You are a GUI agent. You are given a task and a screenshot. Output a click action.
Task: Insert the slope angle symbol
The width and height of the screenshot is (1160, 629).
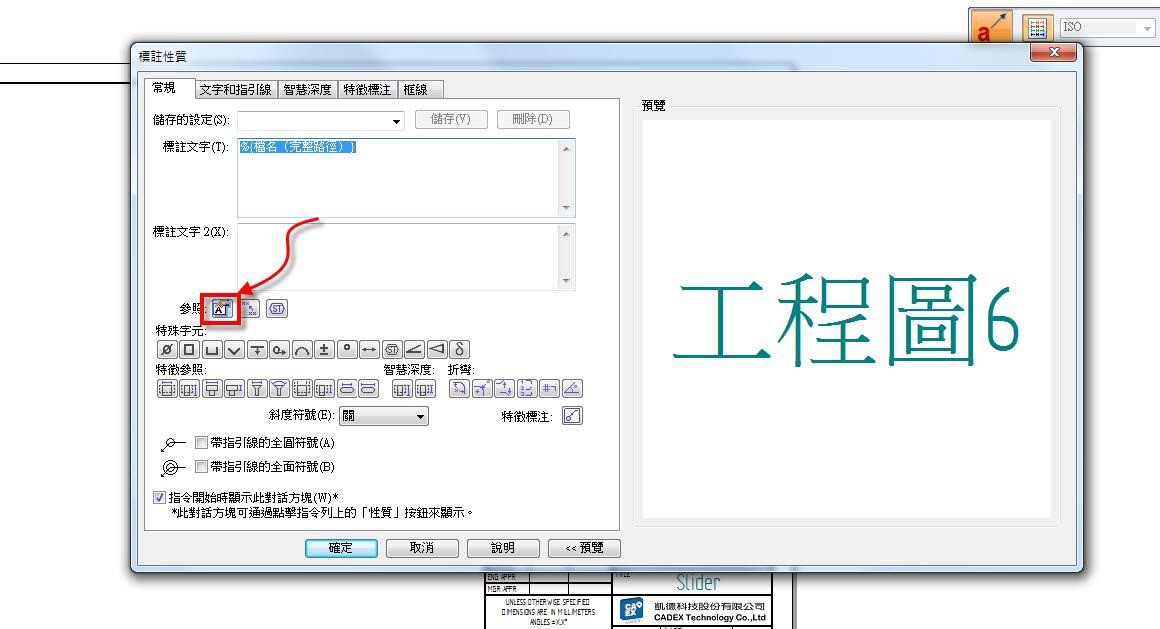tap(414, 349)
